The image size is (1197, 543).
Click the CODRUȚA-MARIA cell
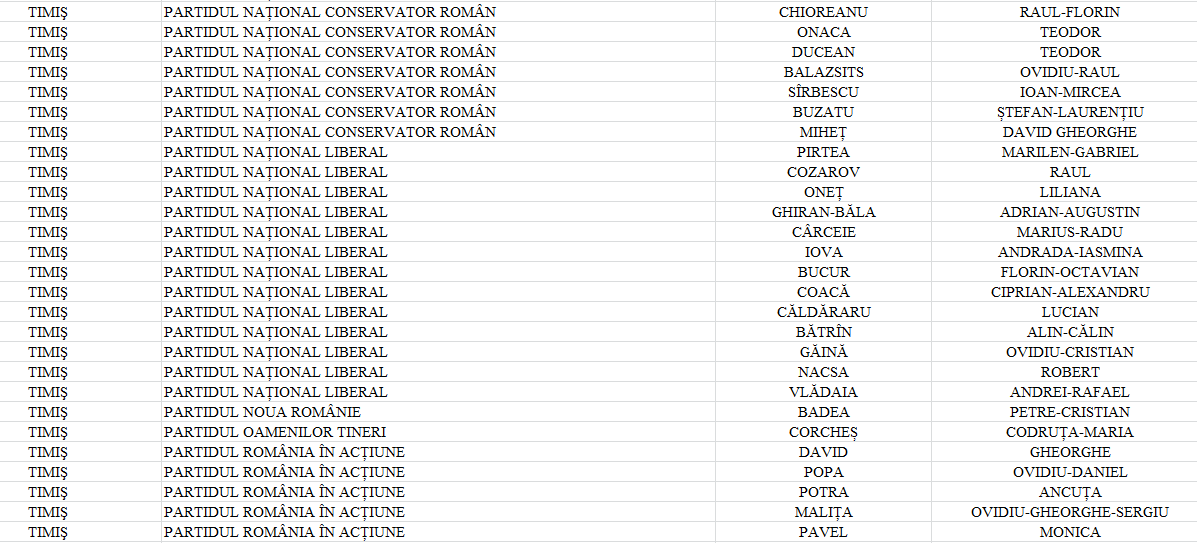[x=1069, y=432]
